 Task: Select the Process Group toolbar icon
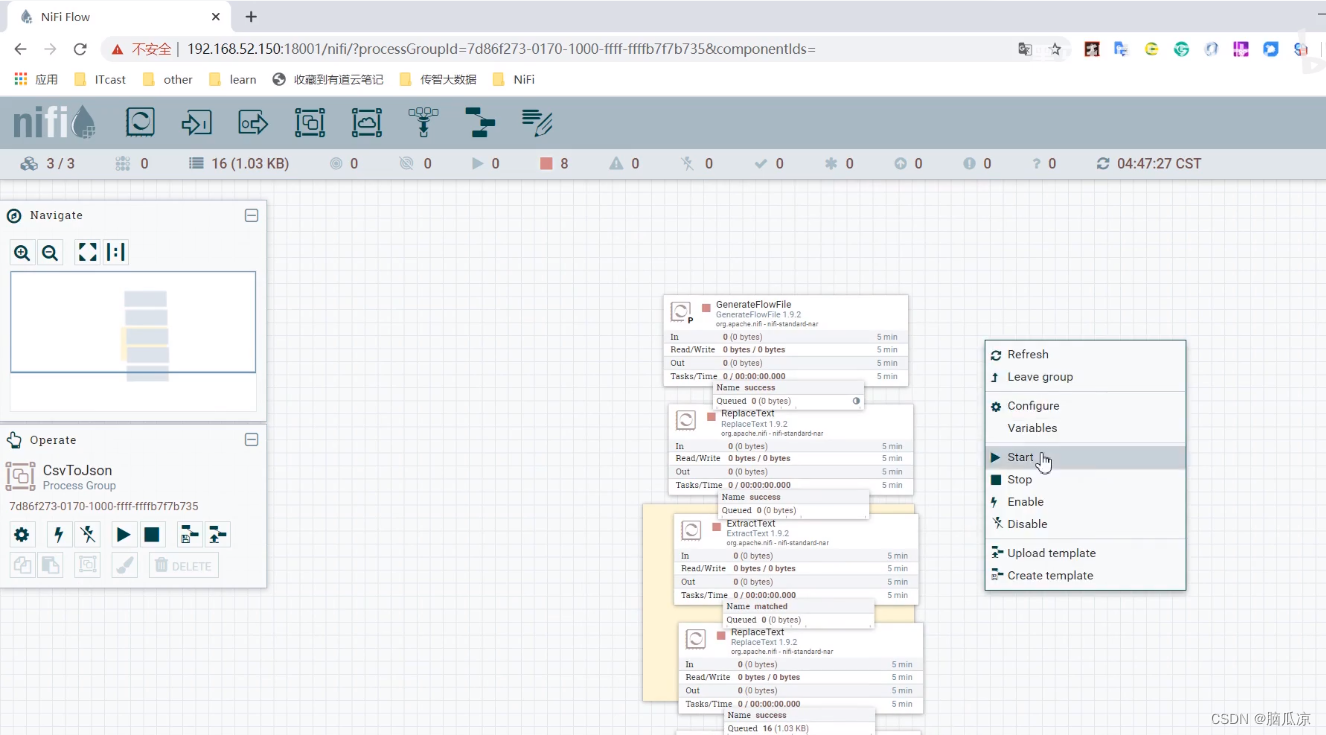tap(310, 123)
